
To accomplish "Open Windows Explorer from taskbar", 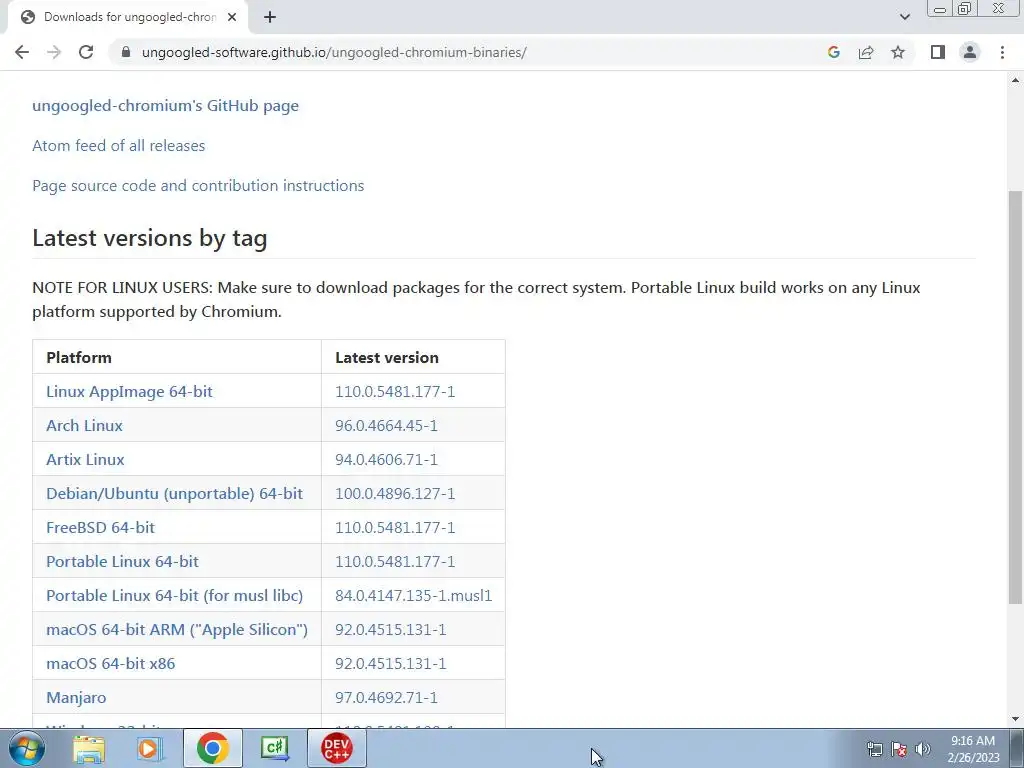I will click(x=89, y=748).
